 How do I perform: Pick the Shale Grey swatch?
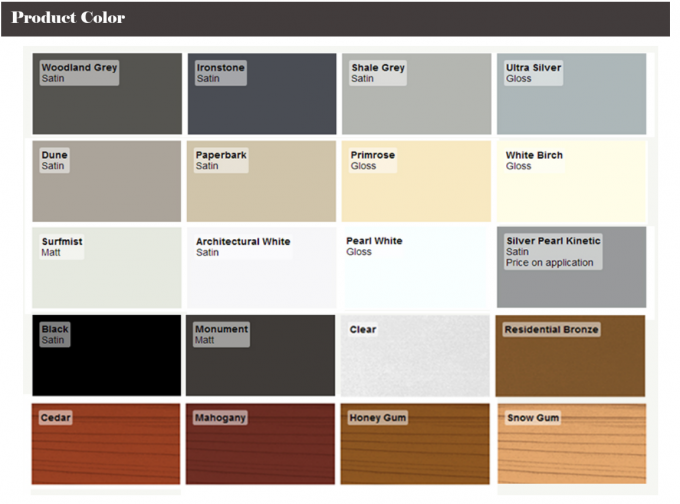point(416,94)
